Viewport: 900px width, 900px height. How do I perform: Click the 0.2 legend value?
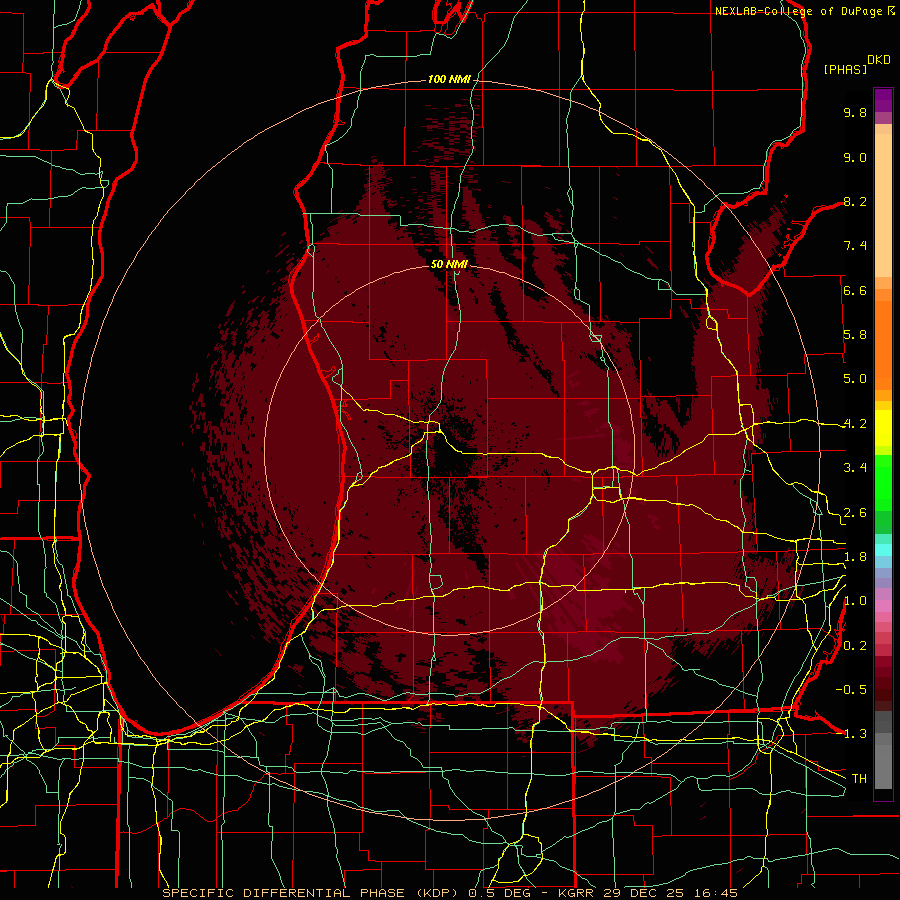[855, 646]
